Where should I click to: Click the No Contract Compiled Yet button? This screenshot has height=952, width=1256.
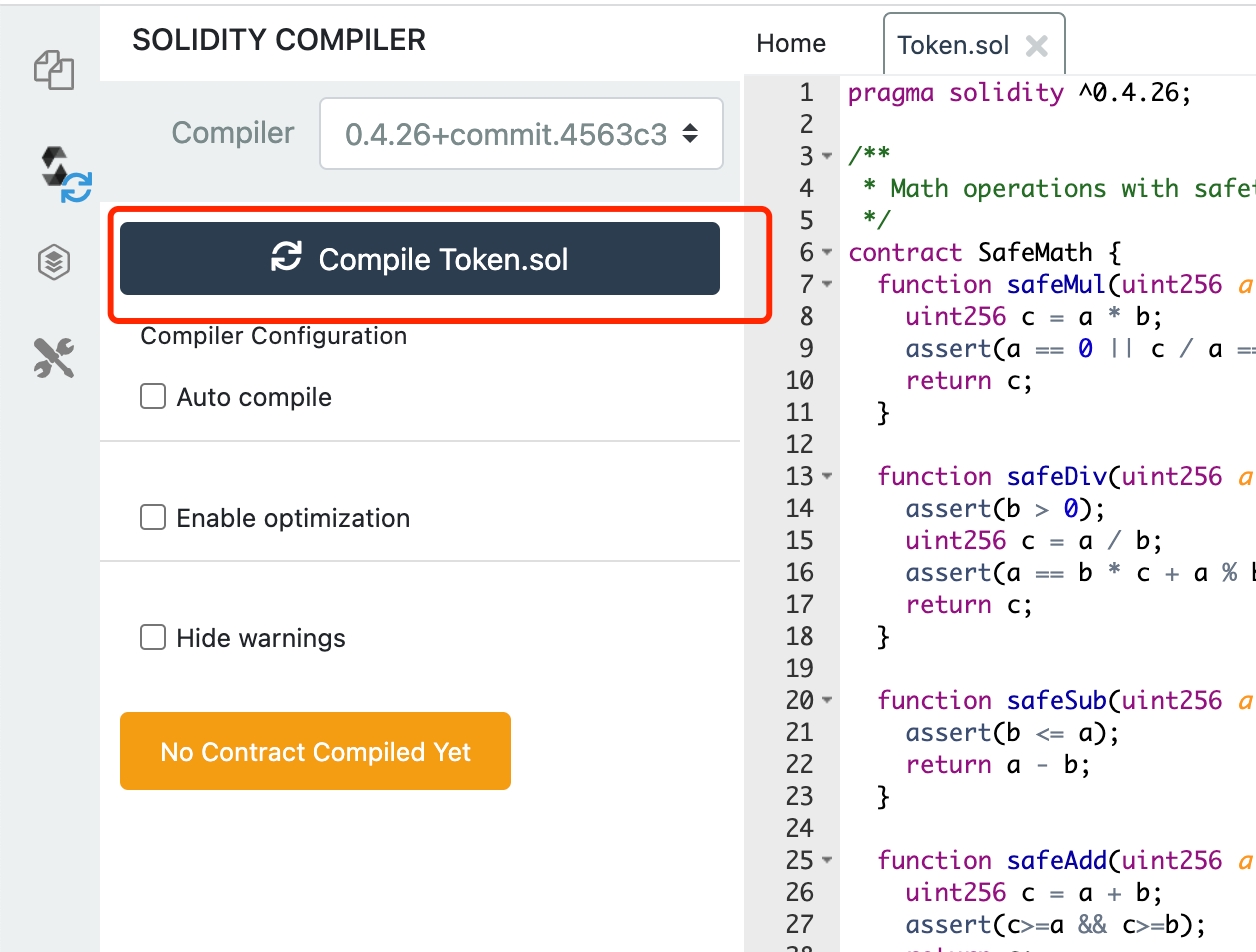pos(315,752)
